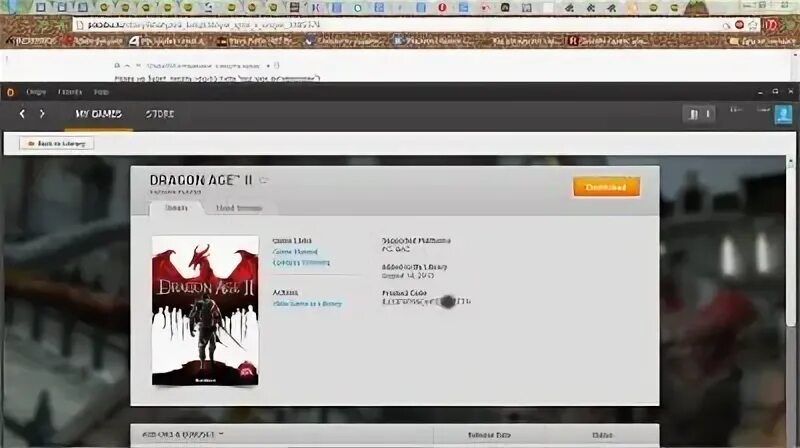Click the product code text
800x448 pixels.
(426, 302)
